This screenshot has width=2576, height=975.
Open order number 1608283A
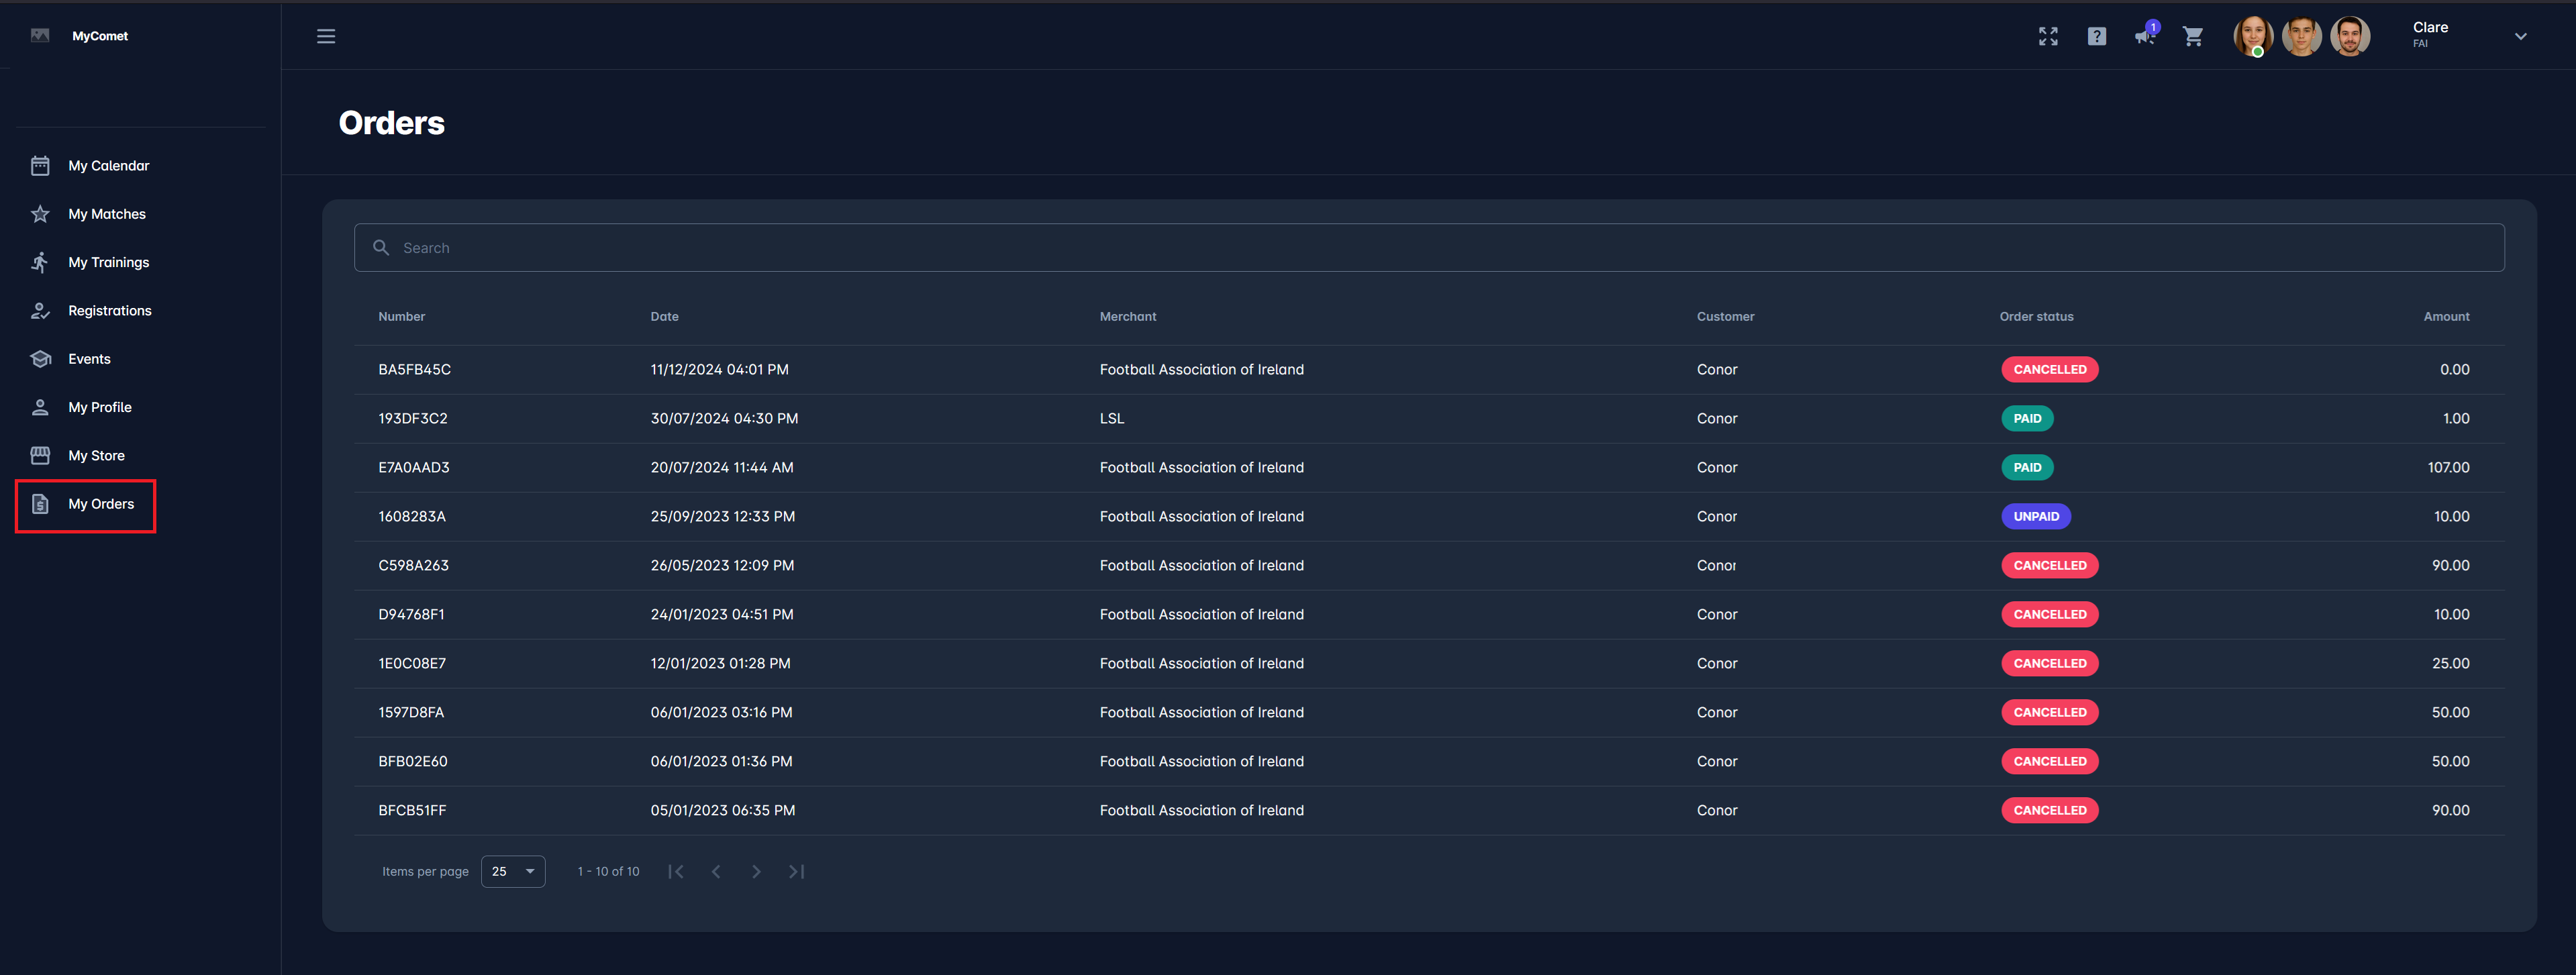coord(412,516)
